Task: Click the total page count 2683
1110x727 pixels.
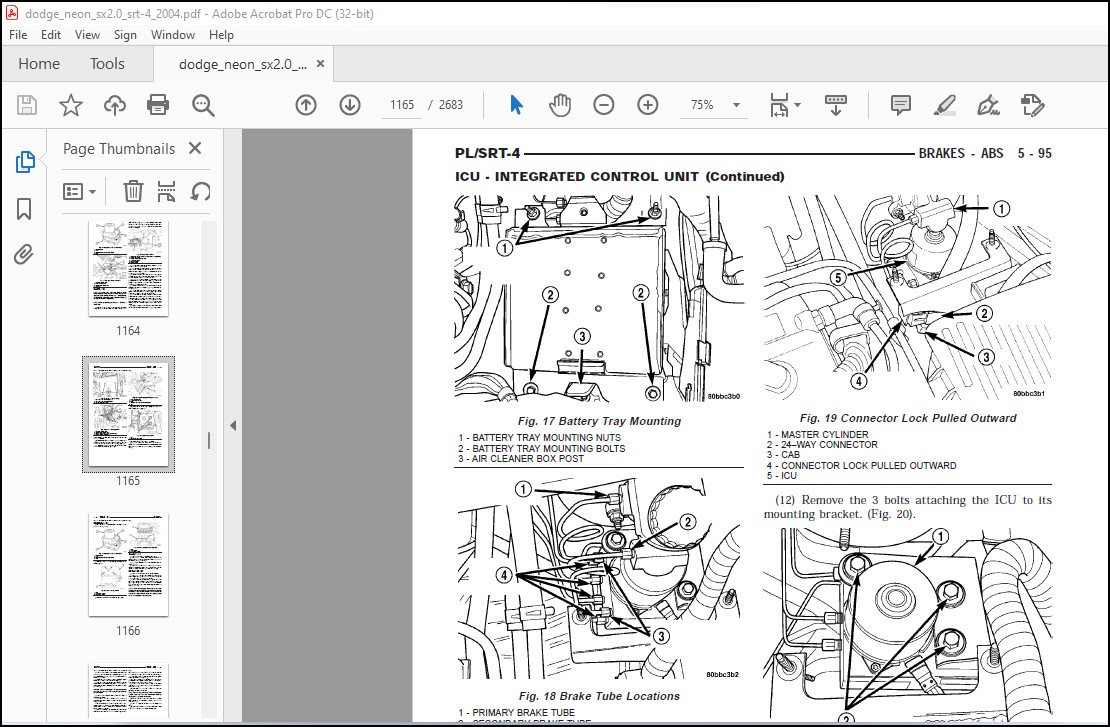Action: tap(450, 105)
